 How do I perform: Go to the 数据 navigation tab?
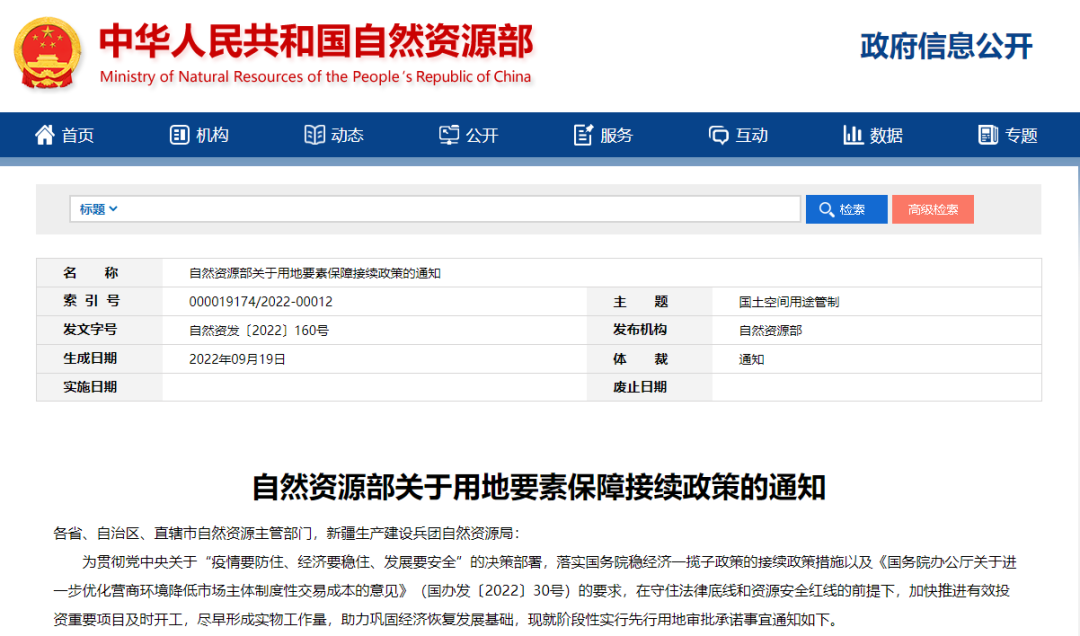coord(886,135)
